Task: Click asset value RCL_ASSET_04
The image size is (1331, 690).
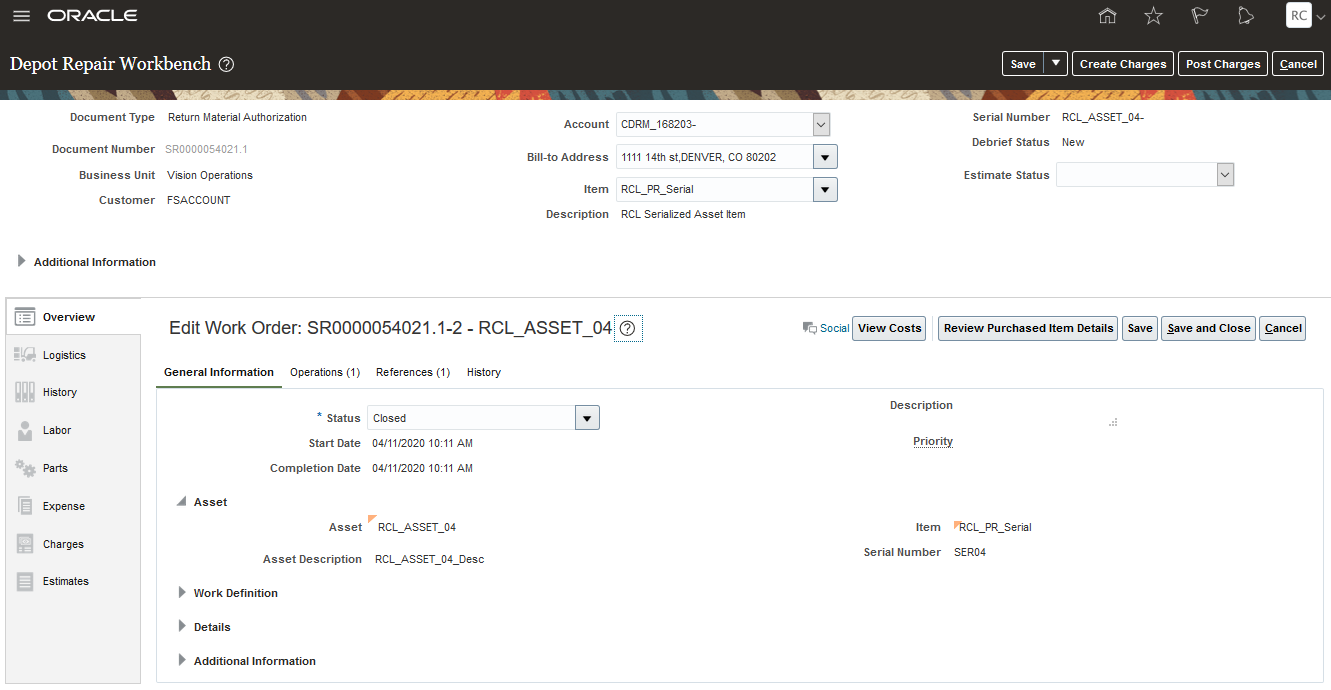Action: click(x=417, y=527)
